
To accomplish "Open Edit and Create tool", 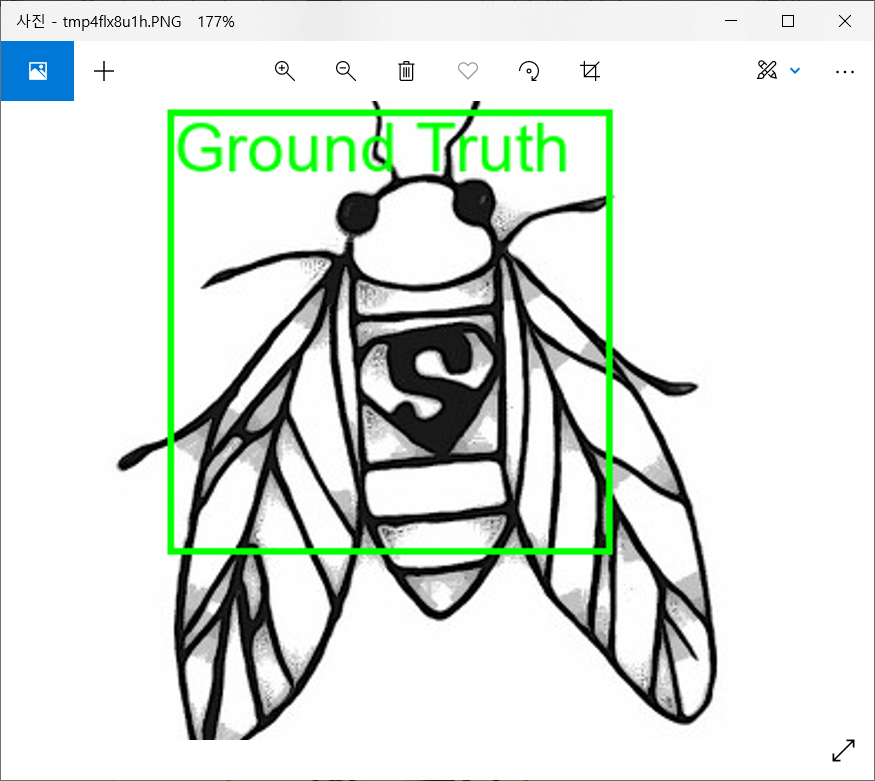I will pos(767,70).
